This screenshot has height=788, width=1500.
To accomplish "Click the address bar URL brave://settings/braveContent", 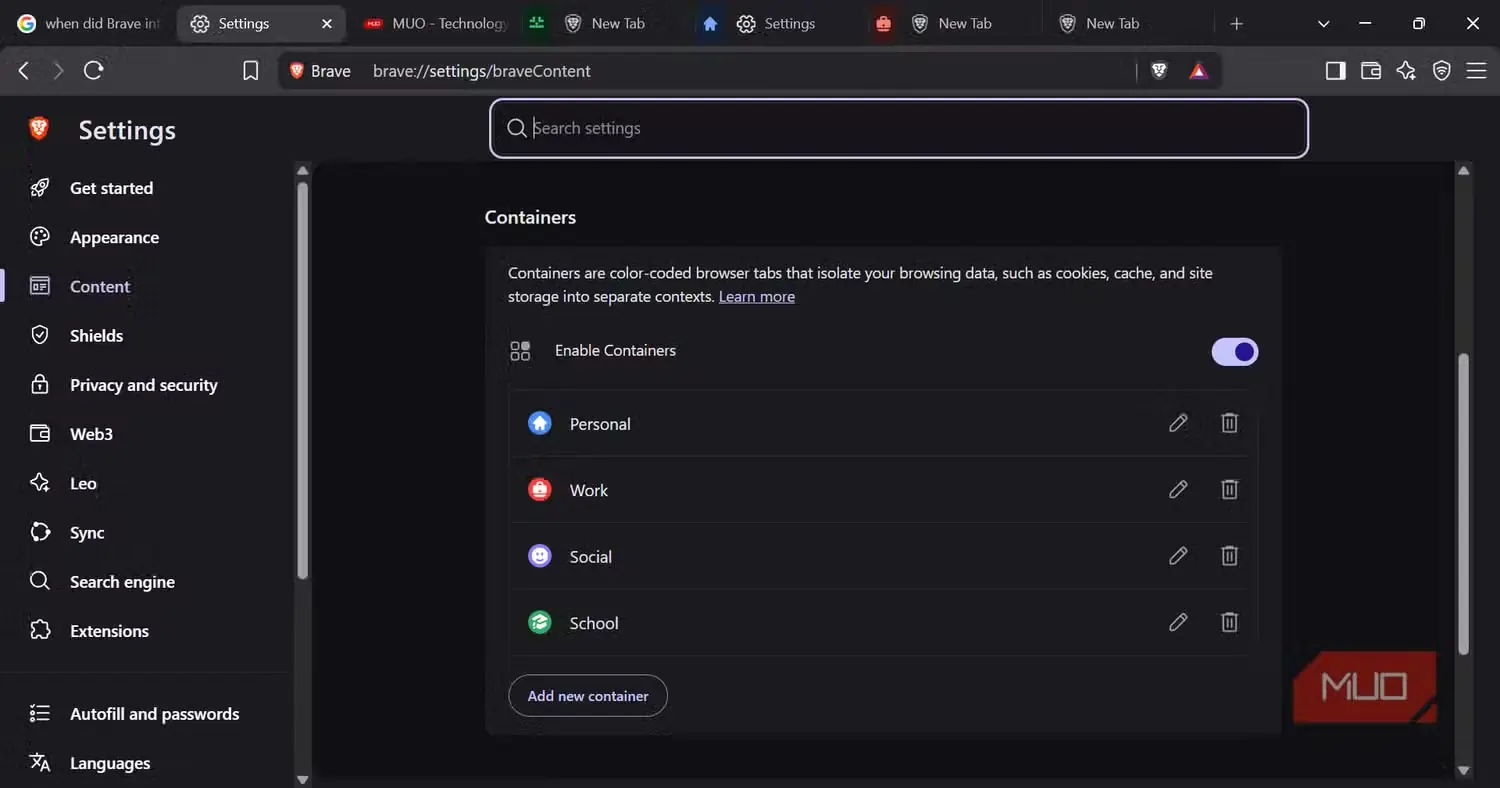I will point(481,71).
